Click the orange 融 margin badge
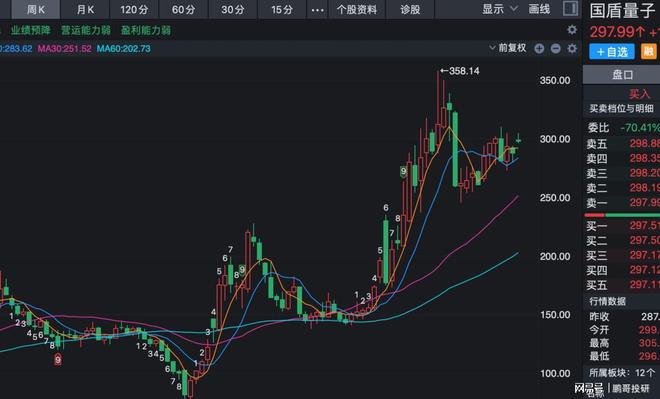Viewport: 660px width, 399px height. point(649,51)
